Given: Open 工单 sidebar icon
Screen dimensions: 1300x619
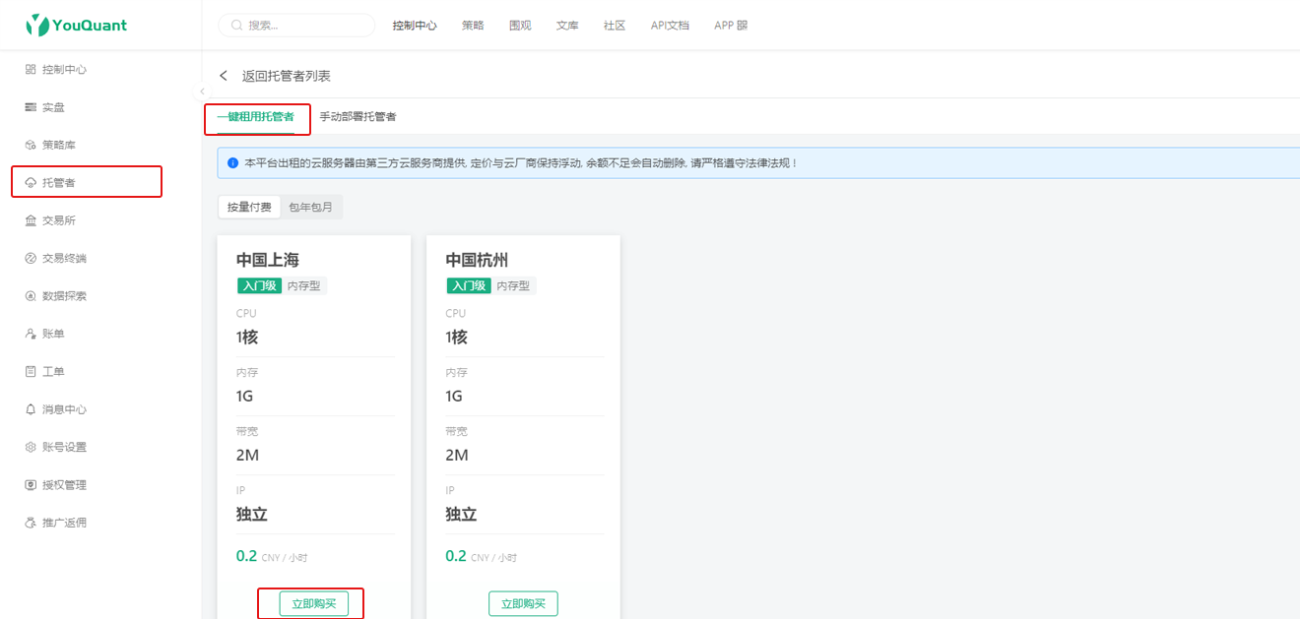Looking at the screenshot, I should (x=30, y=372).
